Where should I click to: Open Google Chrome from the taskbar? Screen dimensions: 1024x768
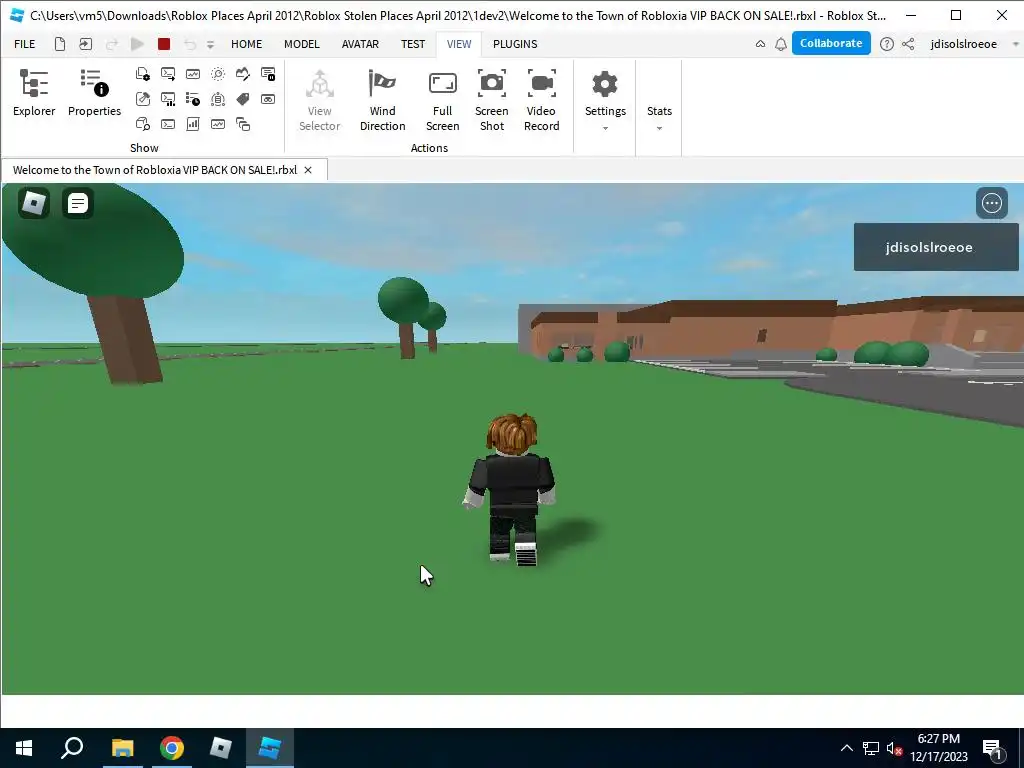172,748
